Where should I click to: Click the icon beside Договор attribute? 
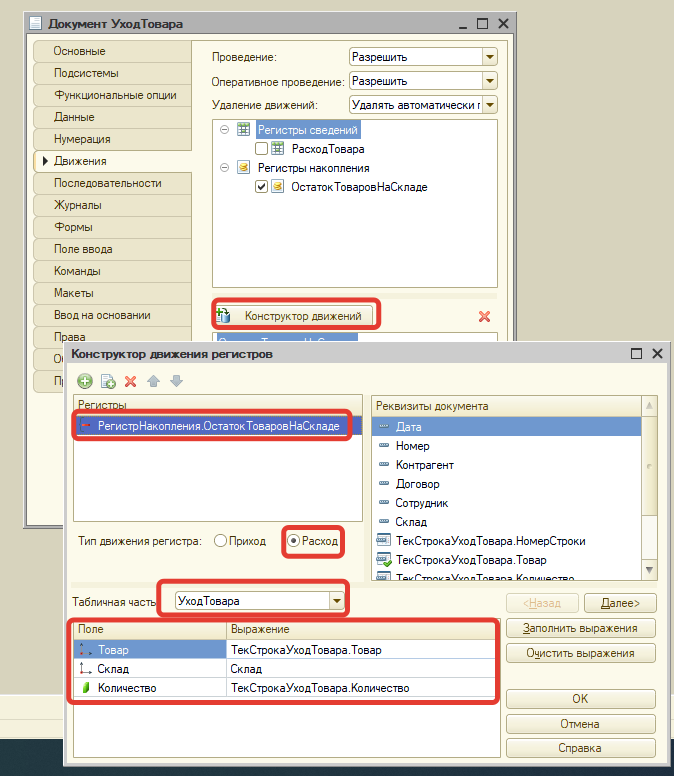point(384,483)
